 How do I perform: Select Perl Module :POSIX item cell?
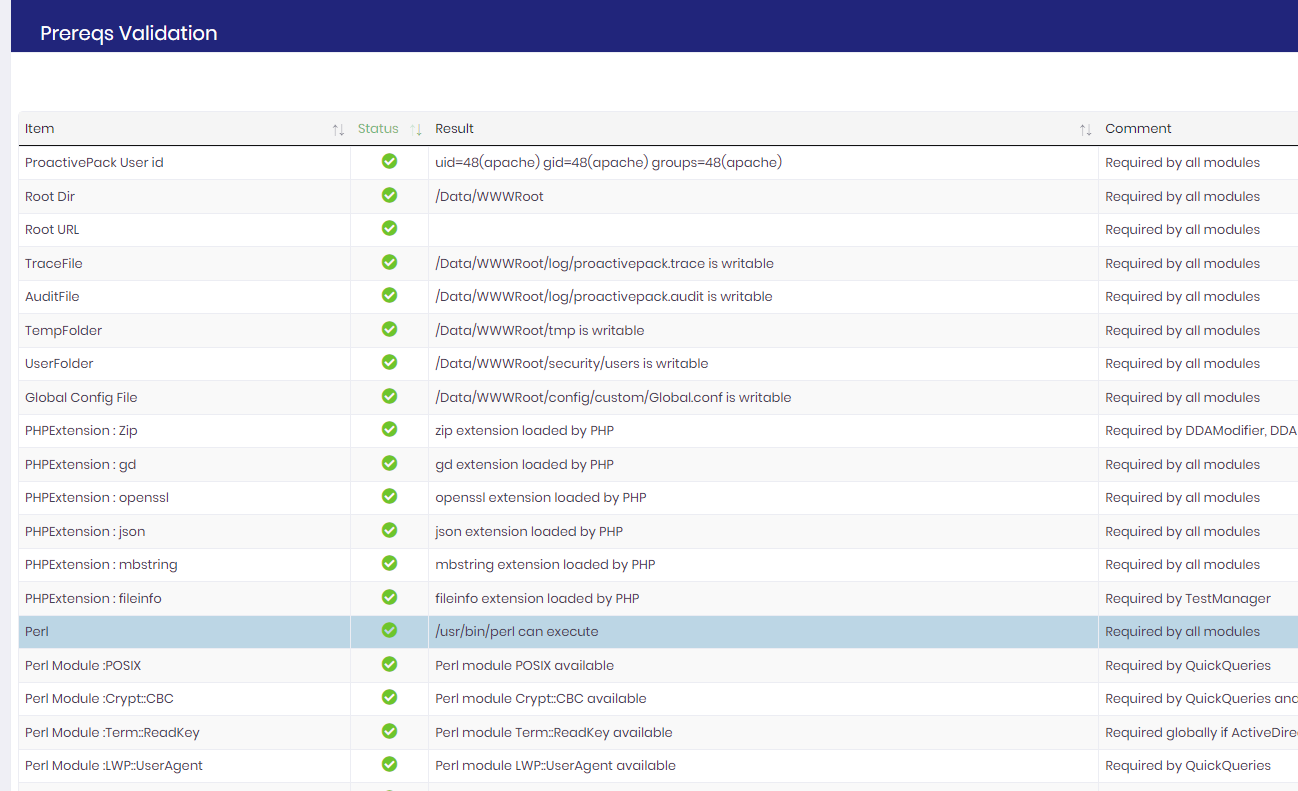click(x=184, y=665)
